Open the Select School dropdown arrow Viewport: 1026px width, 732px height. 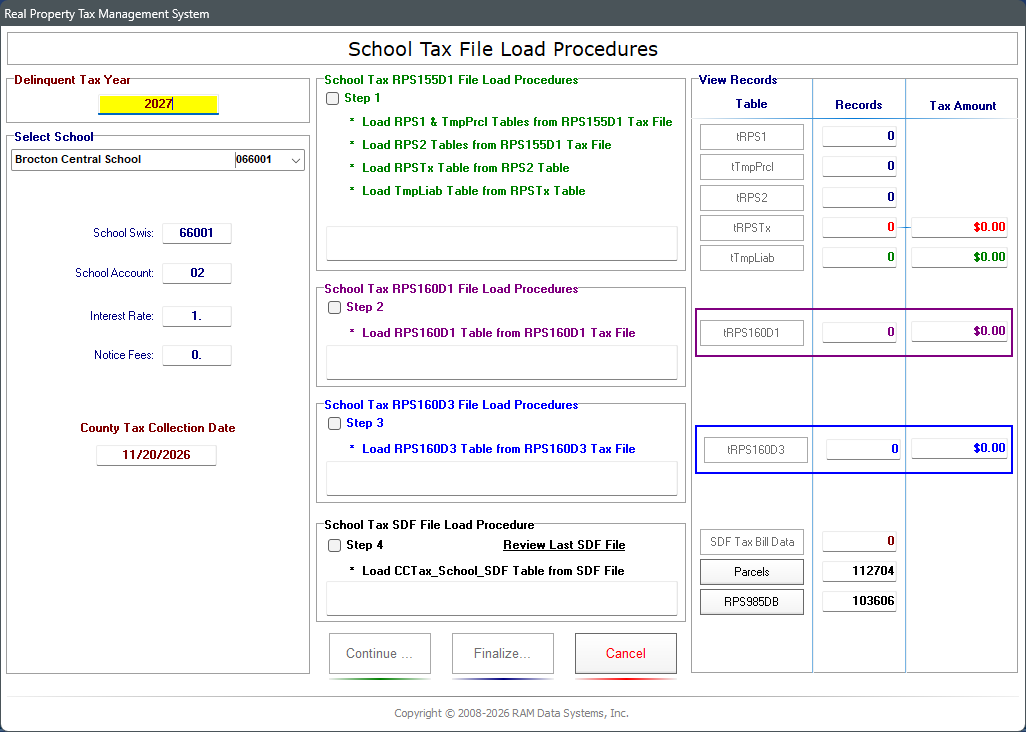tap(296, 160)
